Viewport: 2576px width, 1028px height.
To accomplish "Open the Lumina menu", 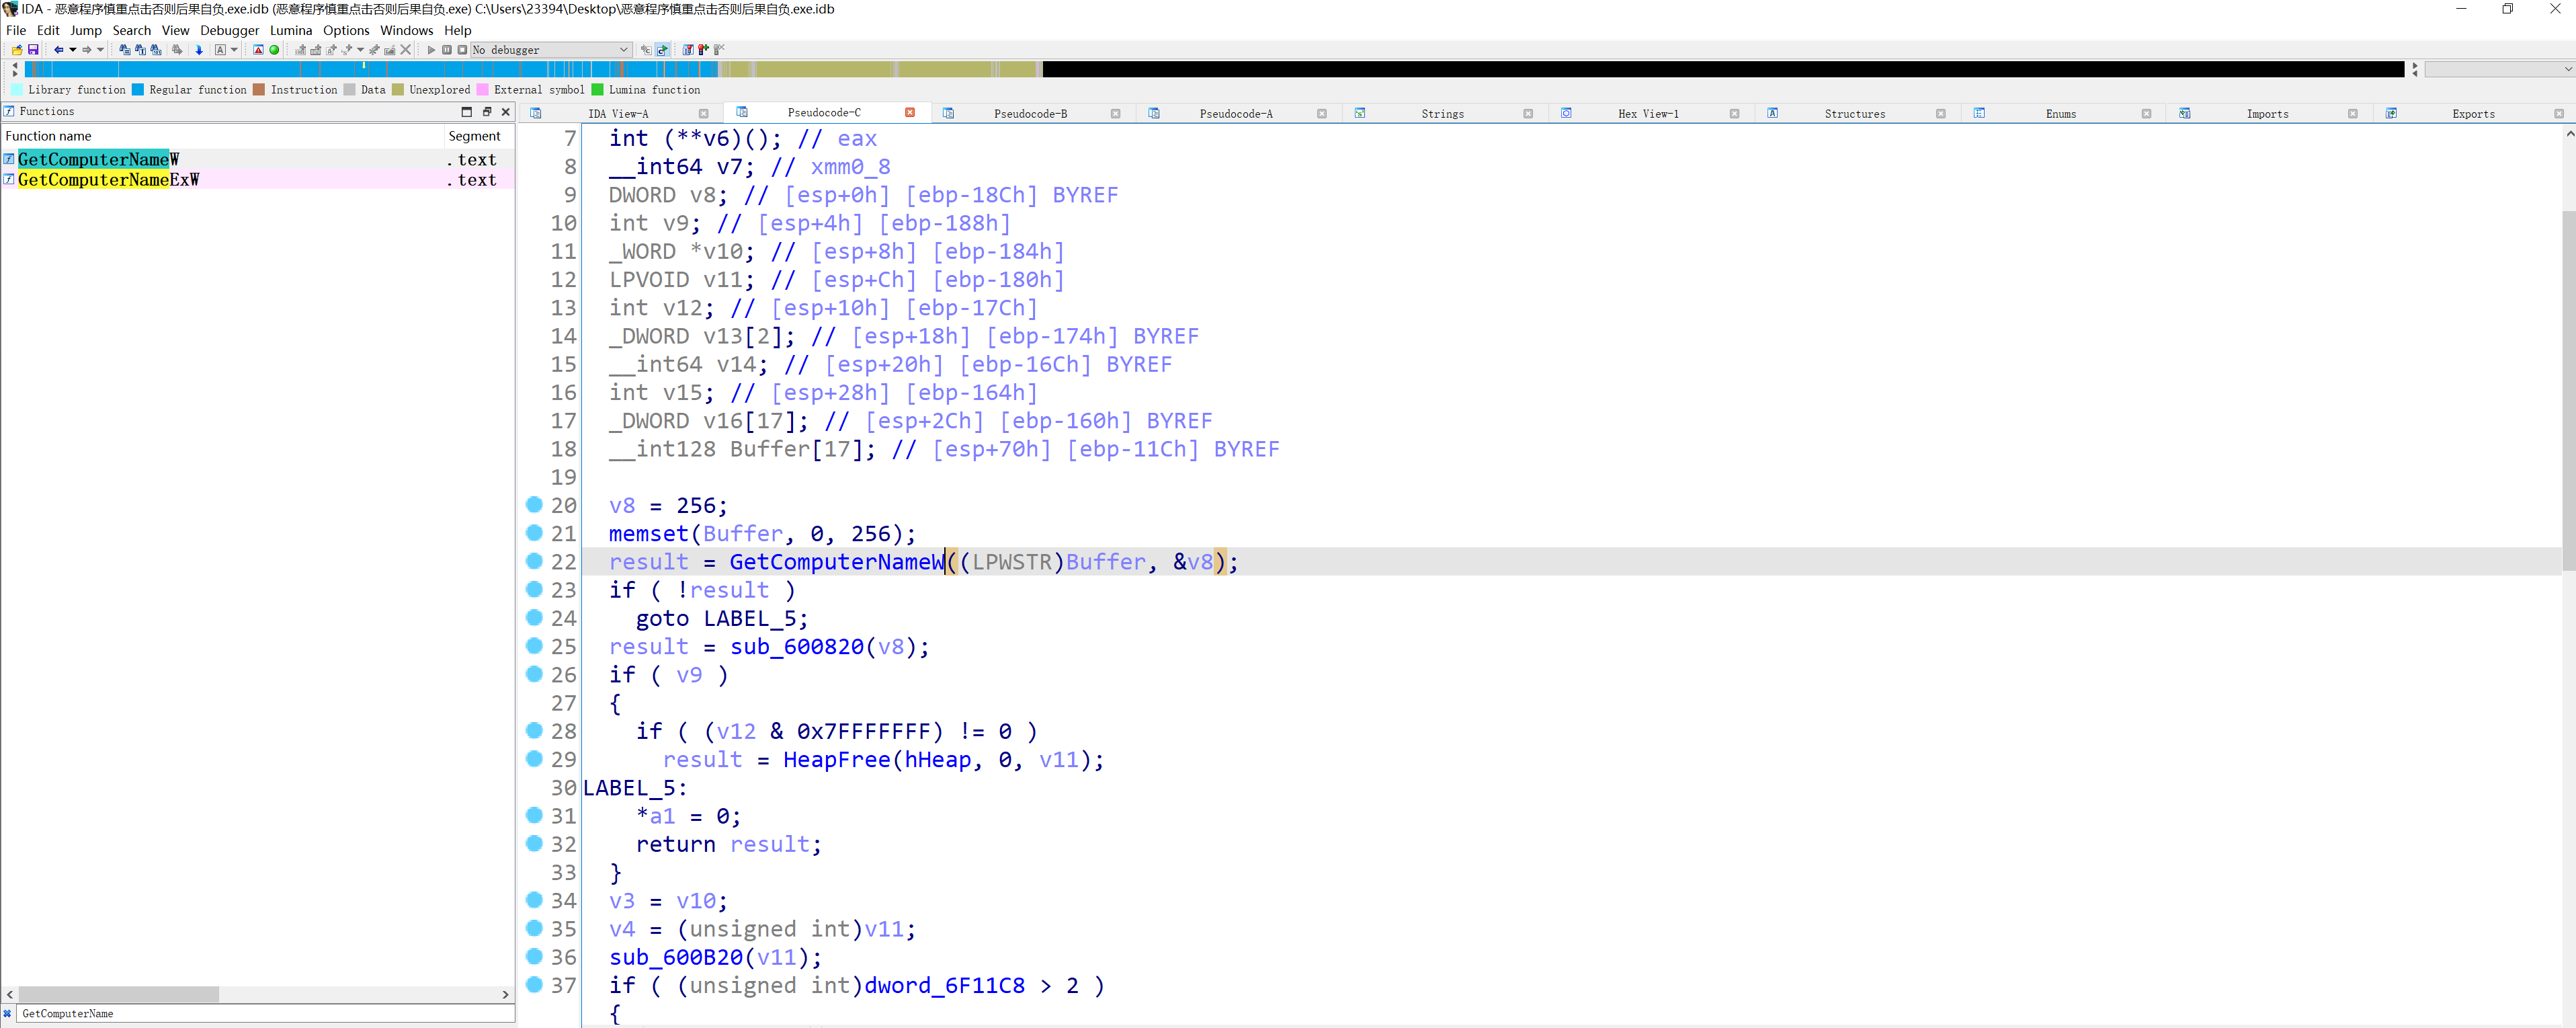I will pos(290,30).
